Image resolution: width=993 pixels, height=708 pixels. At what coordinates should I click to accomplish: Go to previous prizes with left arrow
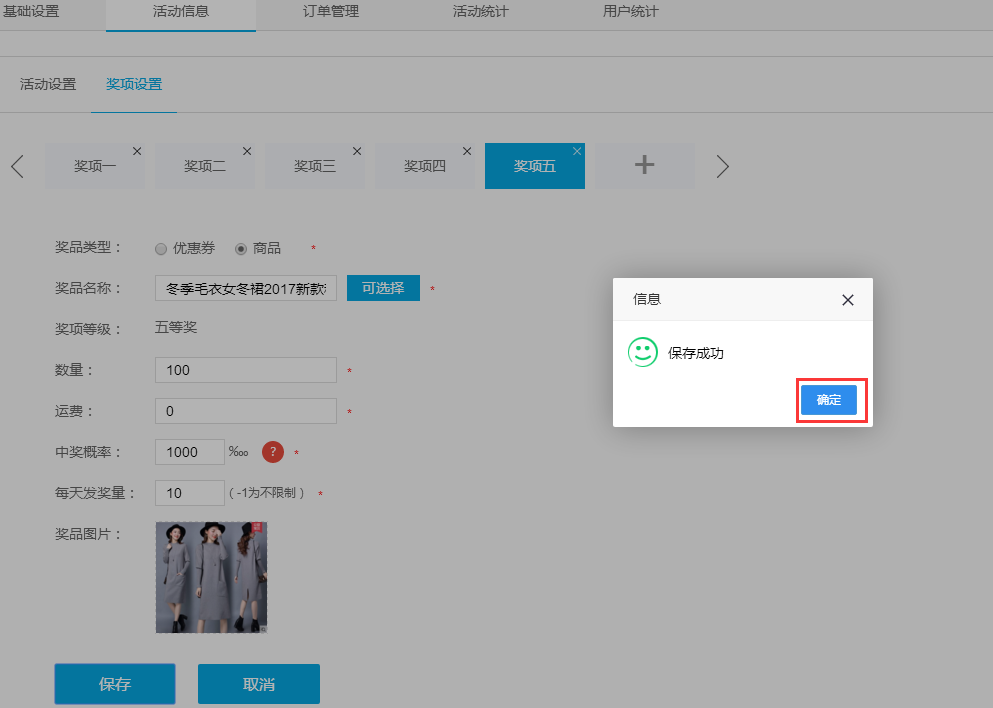point(17,167)
